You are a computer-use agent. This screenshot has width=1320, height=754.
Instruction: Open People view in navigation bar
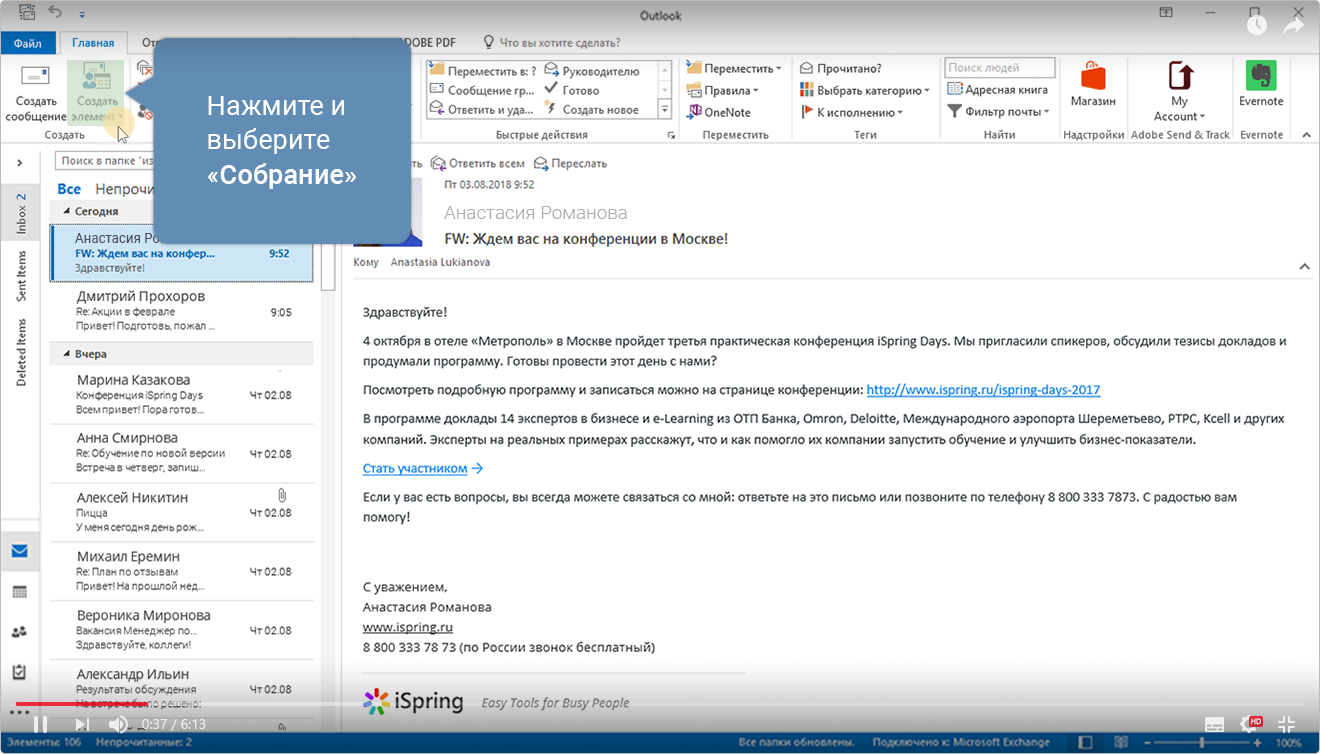click(x=19, y=631)
